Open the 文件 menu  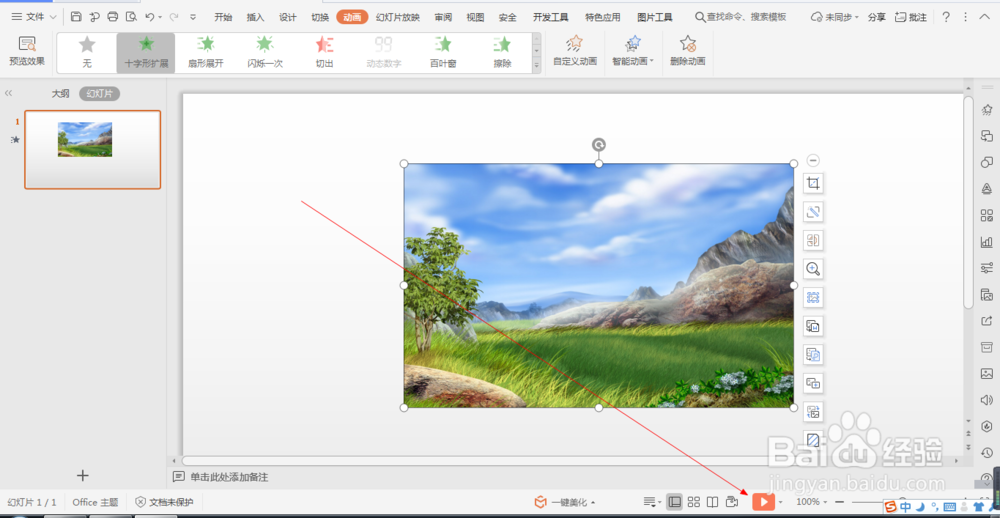tap(34, 17)
